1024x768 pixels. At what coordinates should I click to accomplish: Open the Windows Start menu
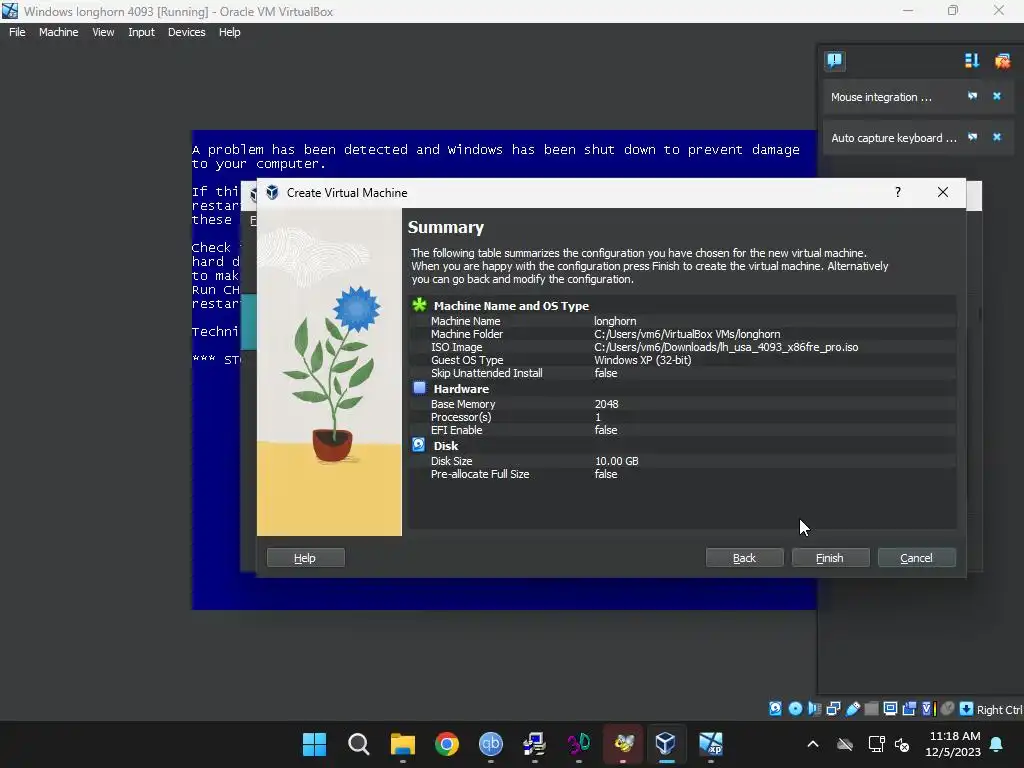pos(314,744)
